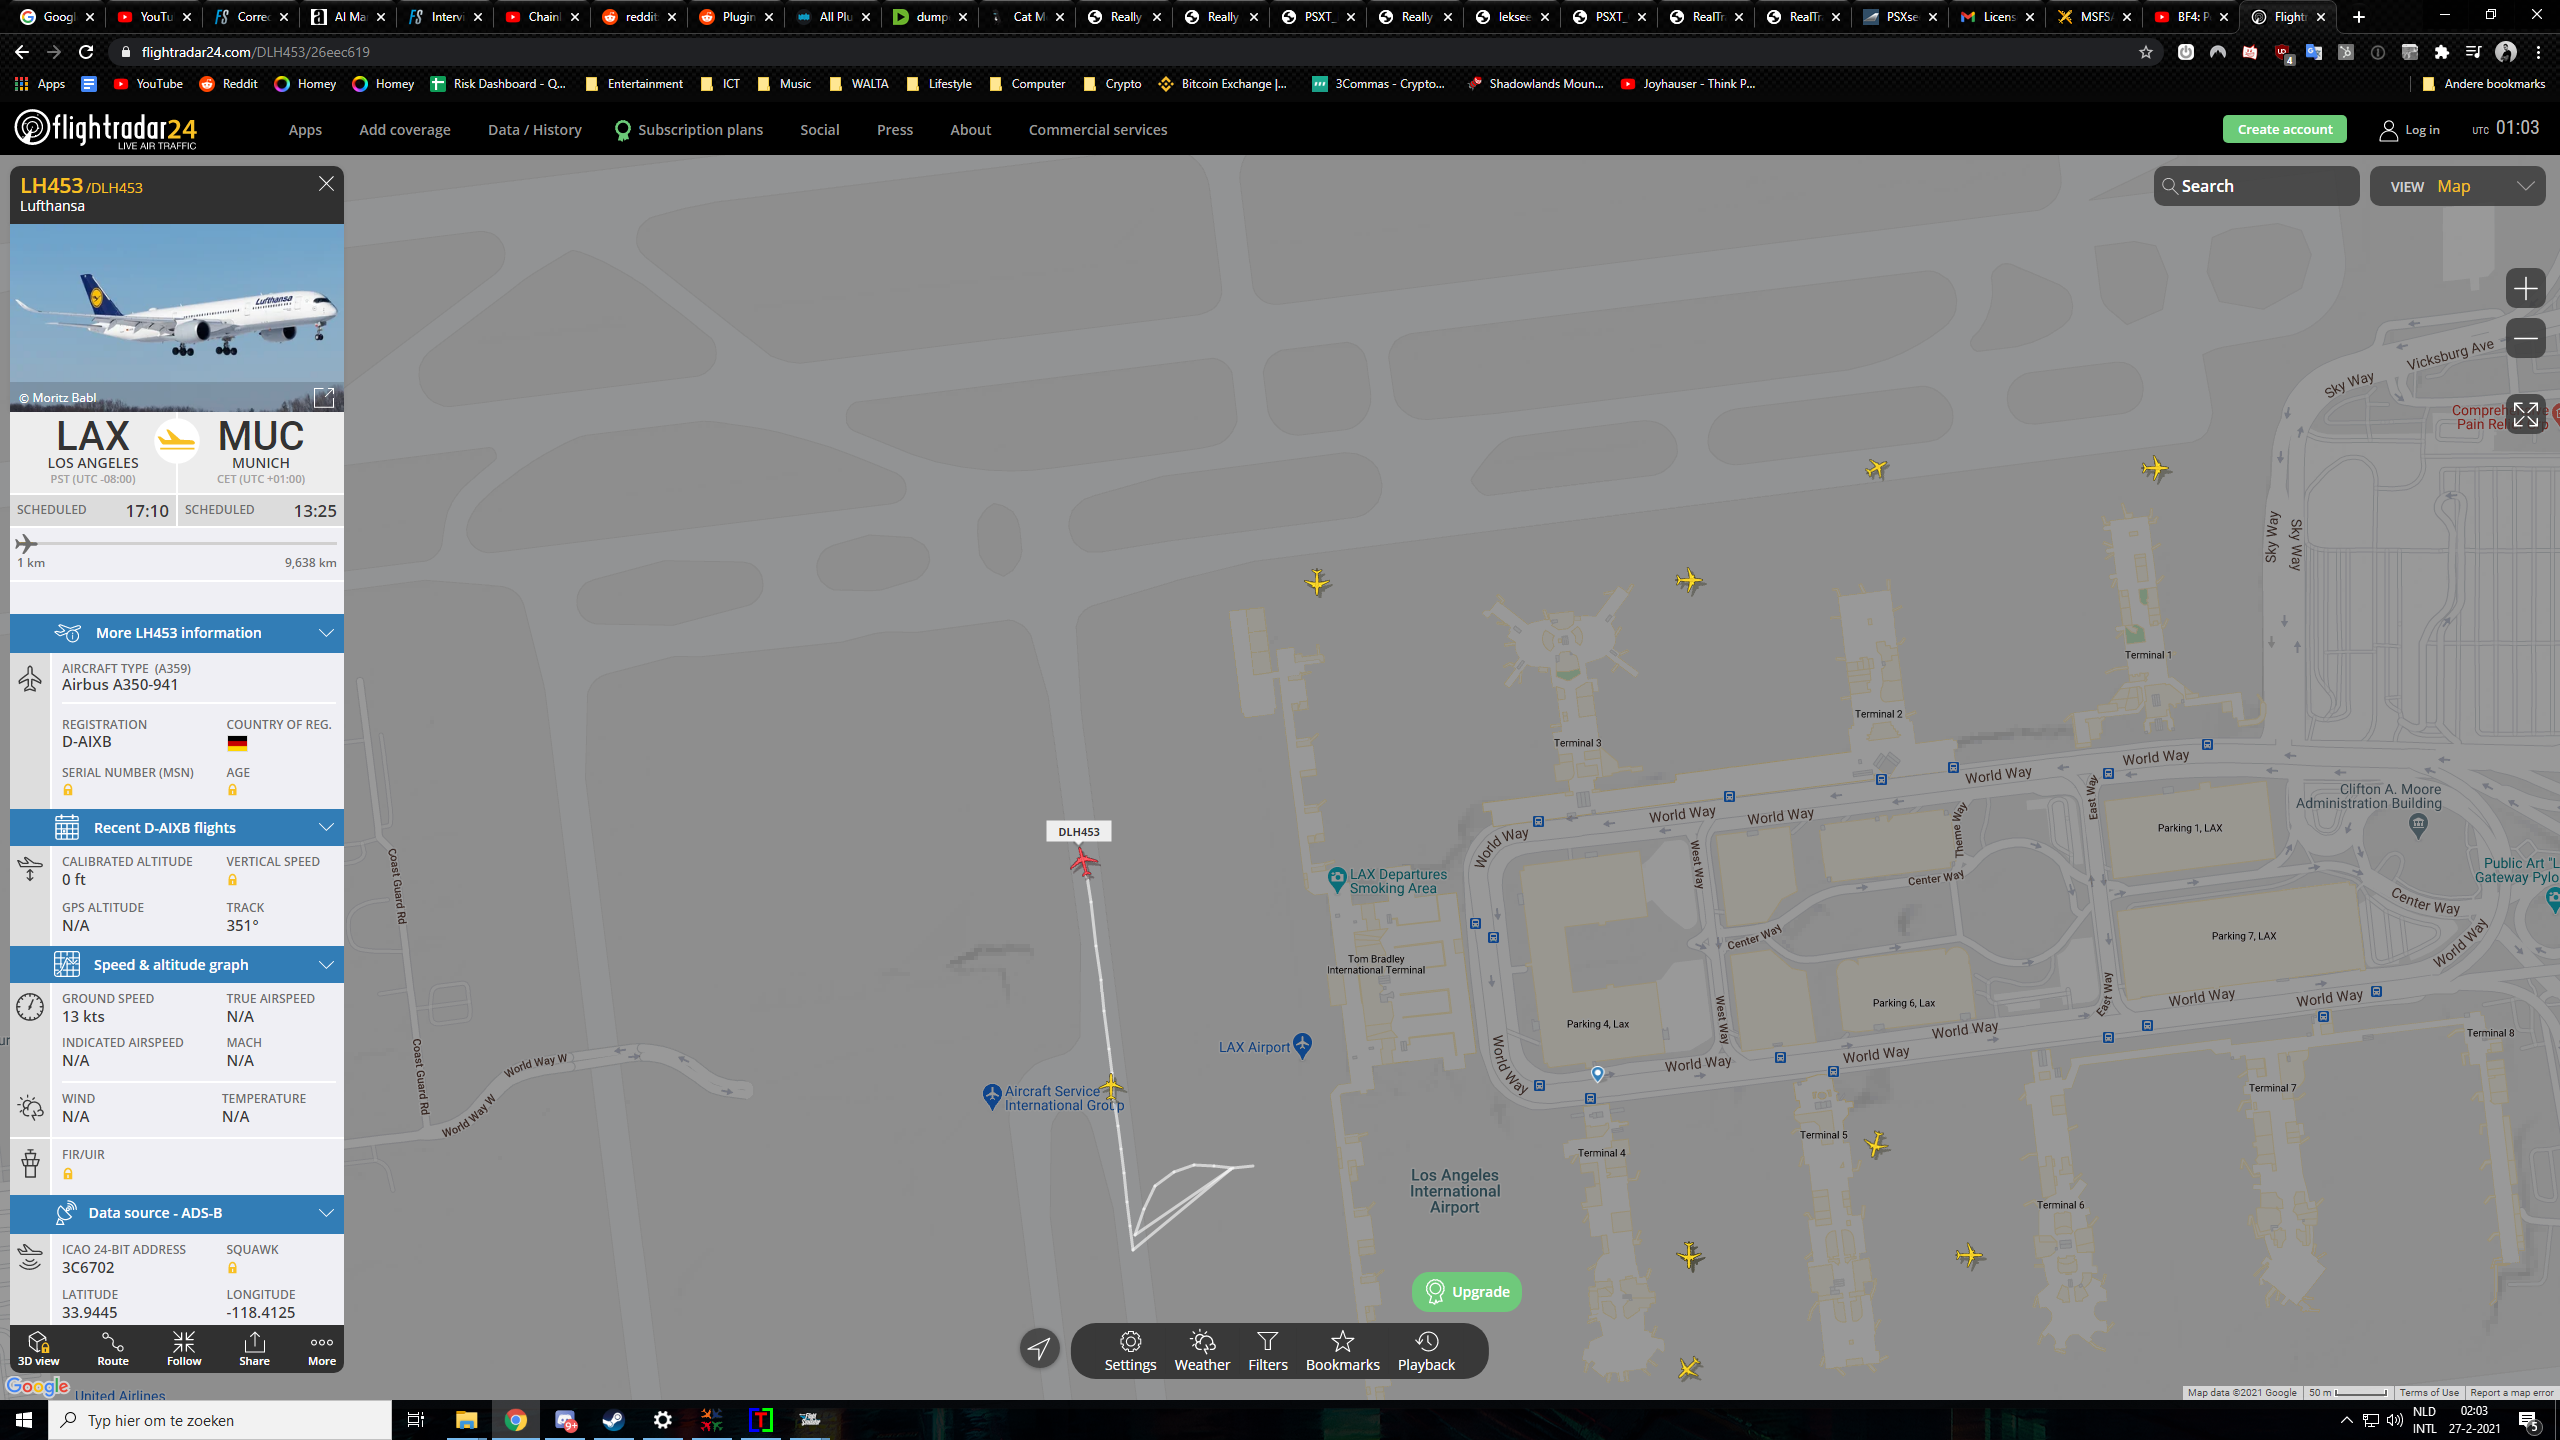The image size is (2560, 1440).
Task: Click the Follow aircraft button
Action: 184,1348
